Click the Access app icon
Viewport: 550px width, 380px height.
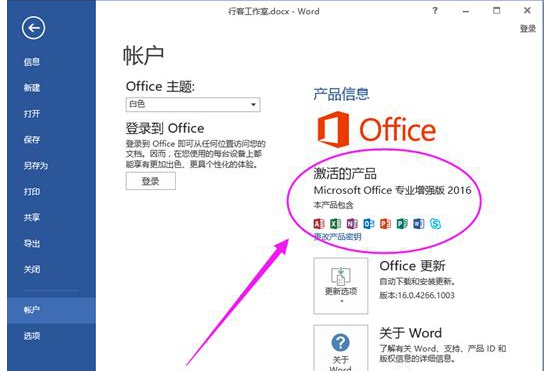[x=318, y=224]
